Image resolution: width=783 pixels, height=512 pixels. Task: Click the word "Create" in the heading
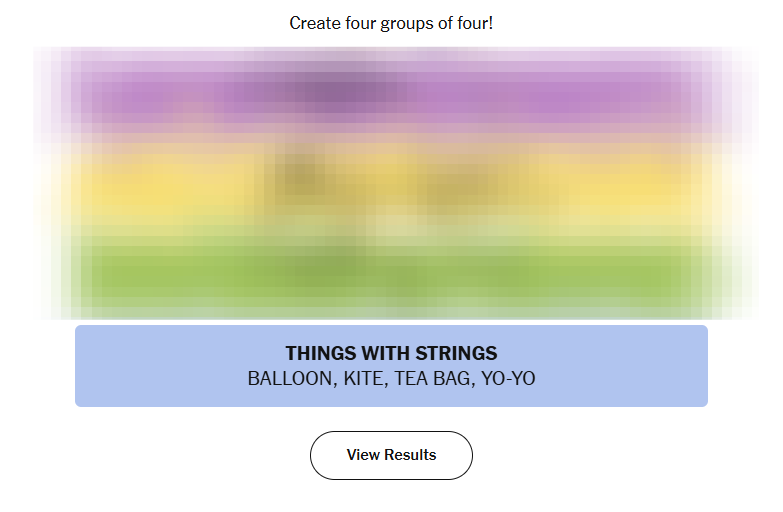313,23
